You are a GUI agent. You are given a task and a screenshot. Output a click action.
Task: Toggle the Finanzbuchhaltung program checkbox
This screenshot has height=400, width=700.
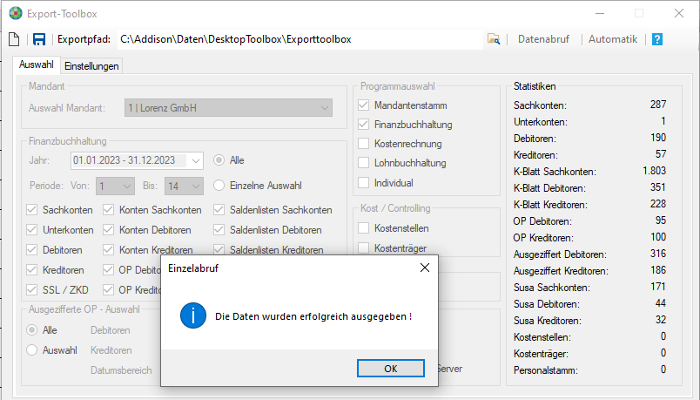coord(363,125)
